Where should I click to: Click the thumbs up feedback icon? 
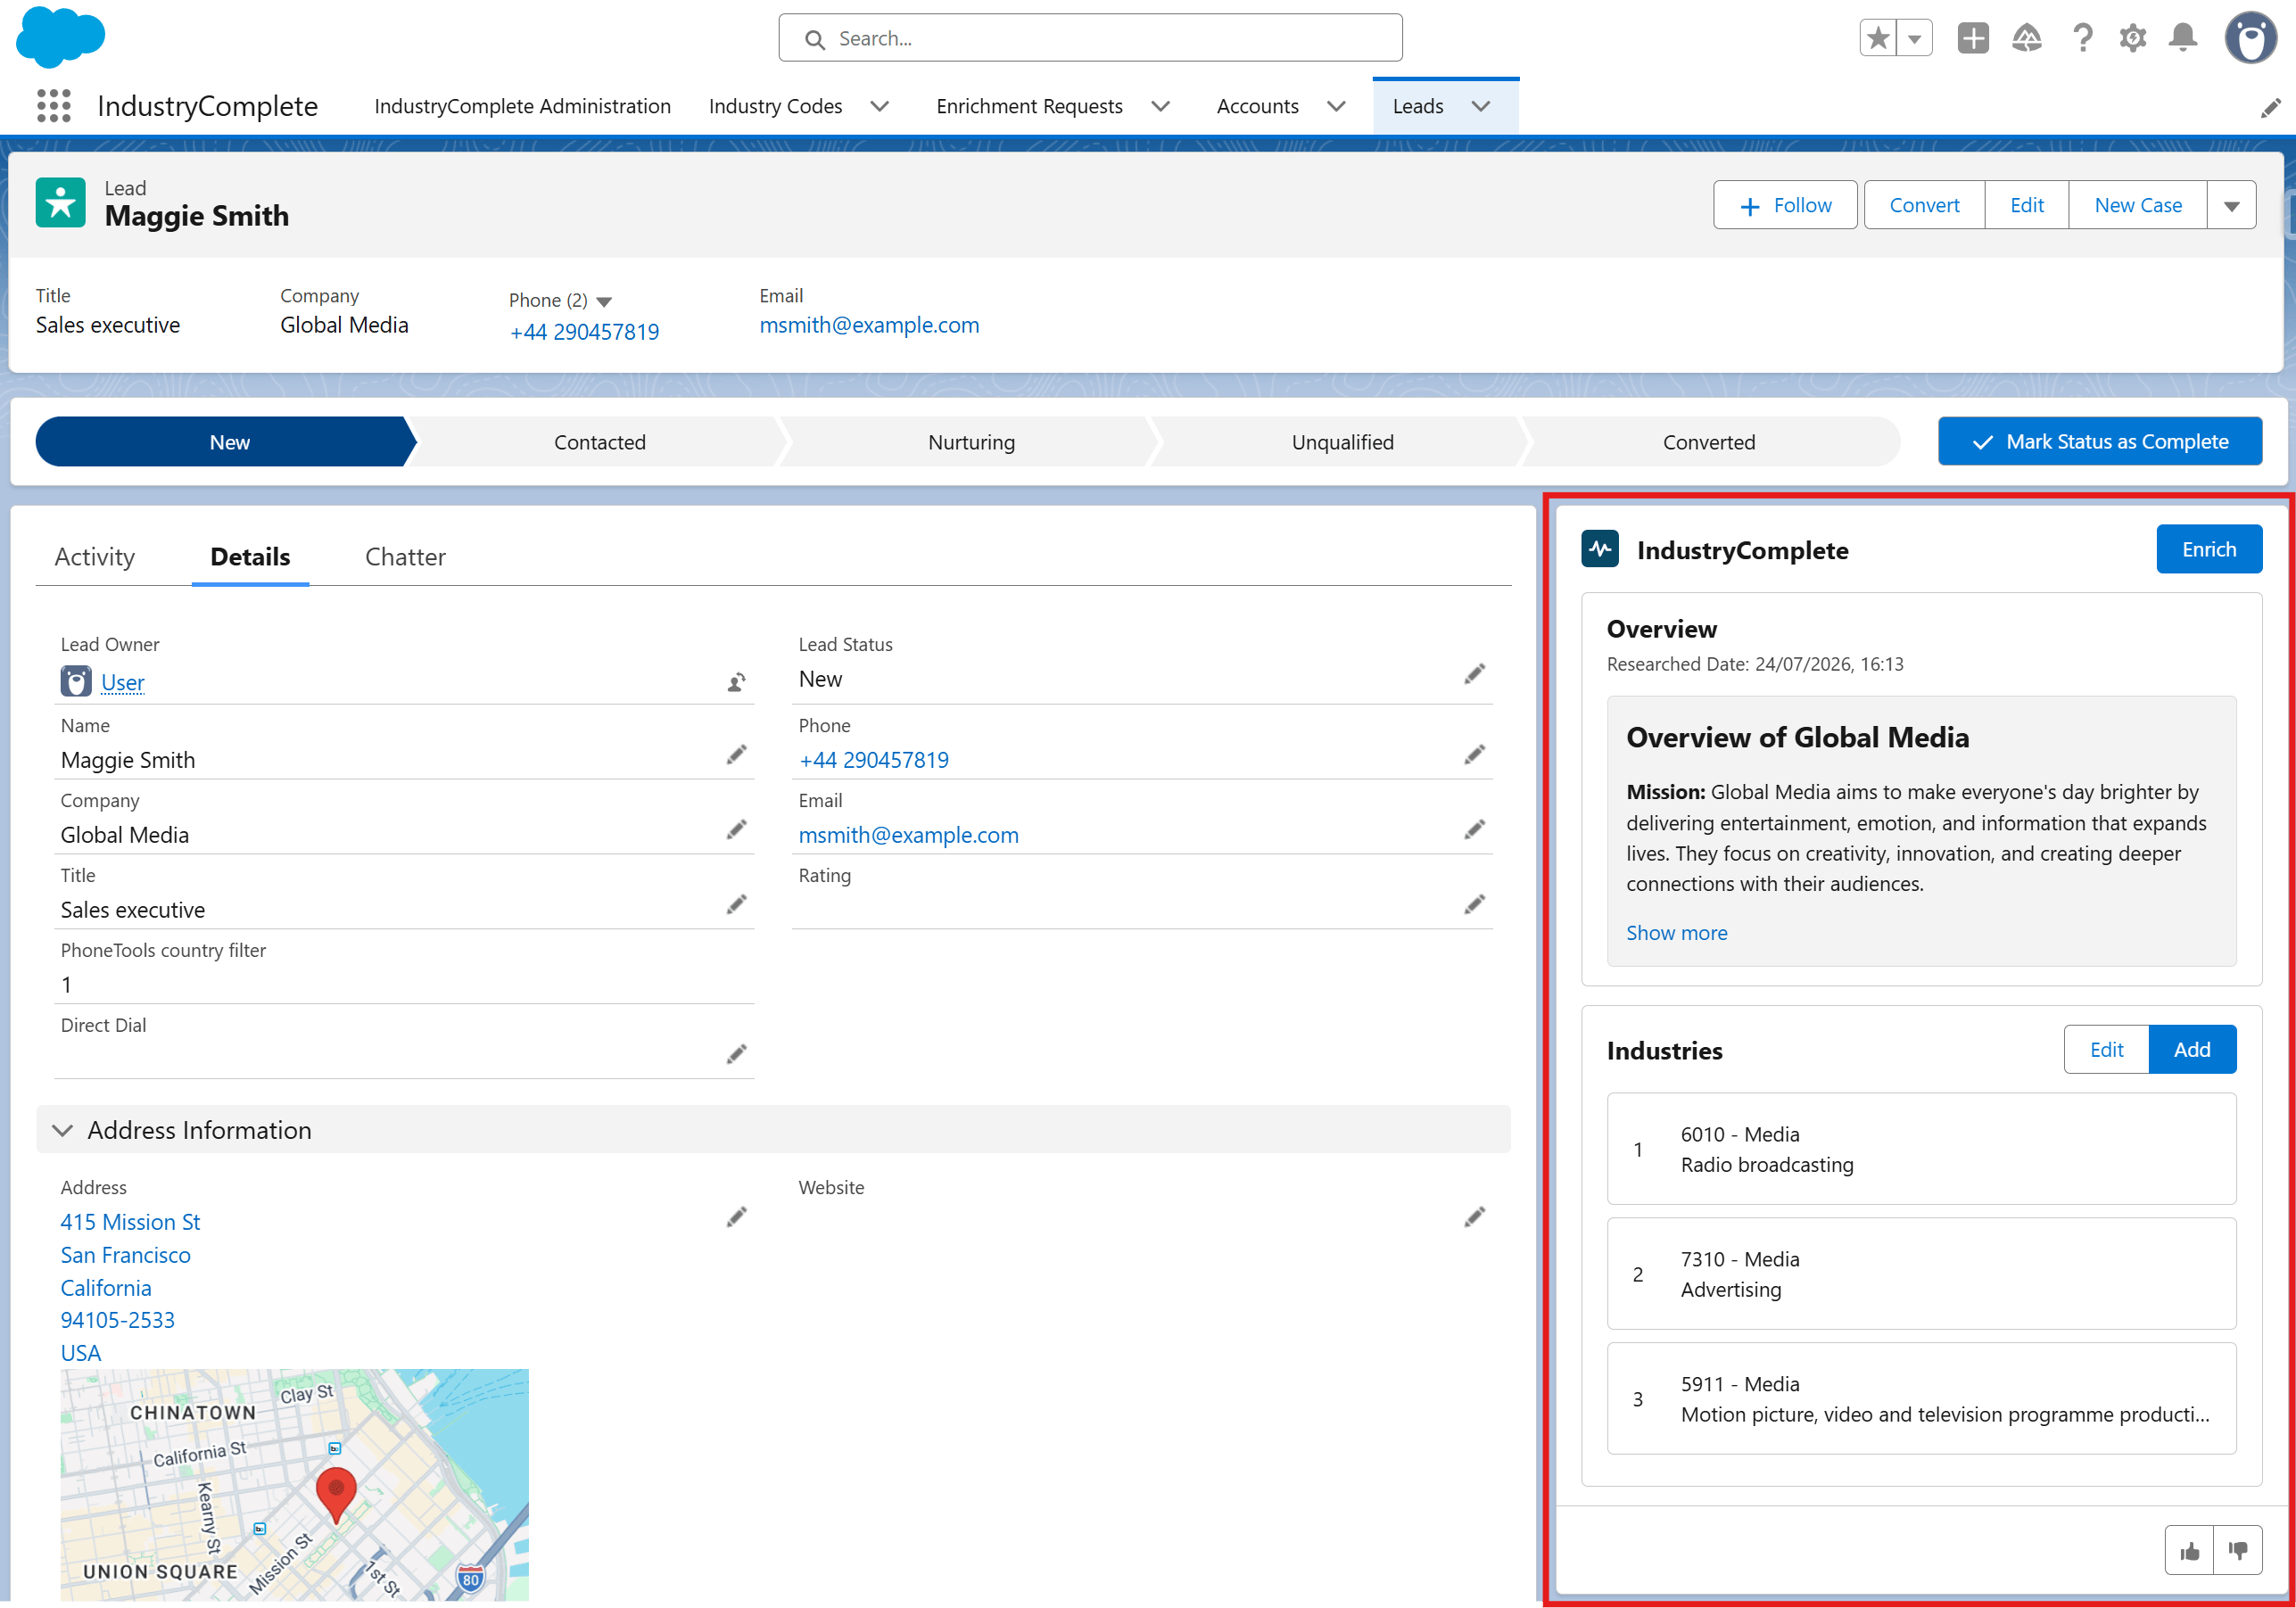coord(2190,1550)
